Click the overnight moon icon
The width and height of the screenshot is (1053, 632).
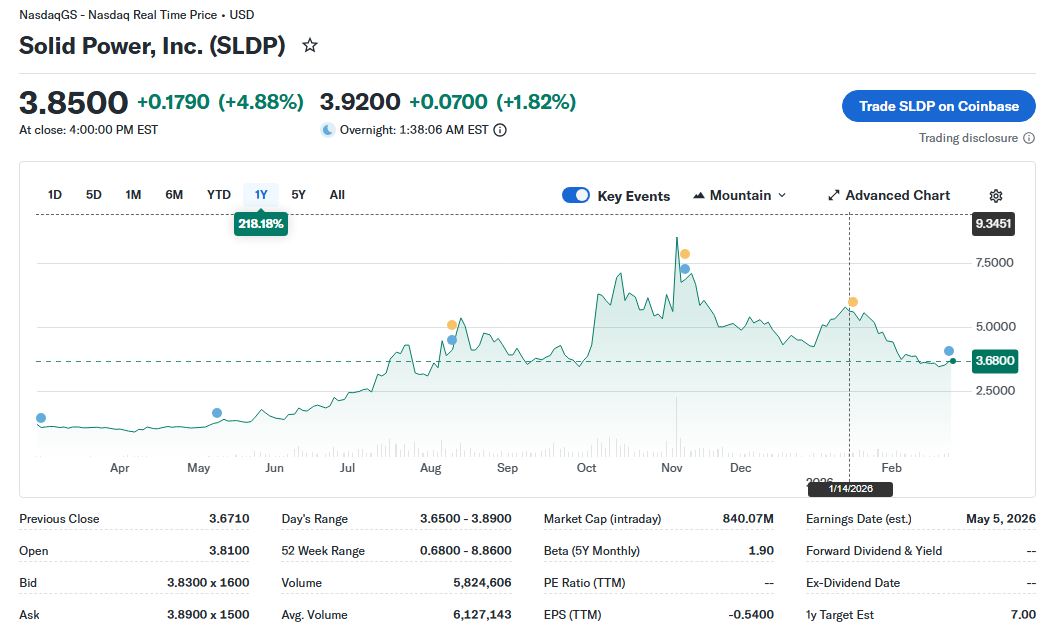[328, 130]
